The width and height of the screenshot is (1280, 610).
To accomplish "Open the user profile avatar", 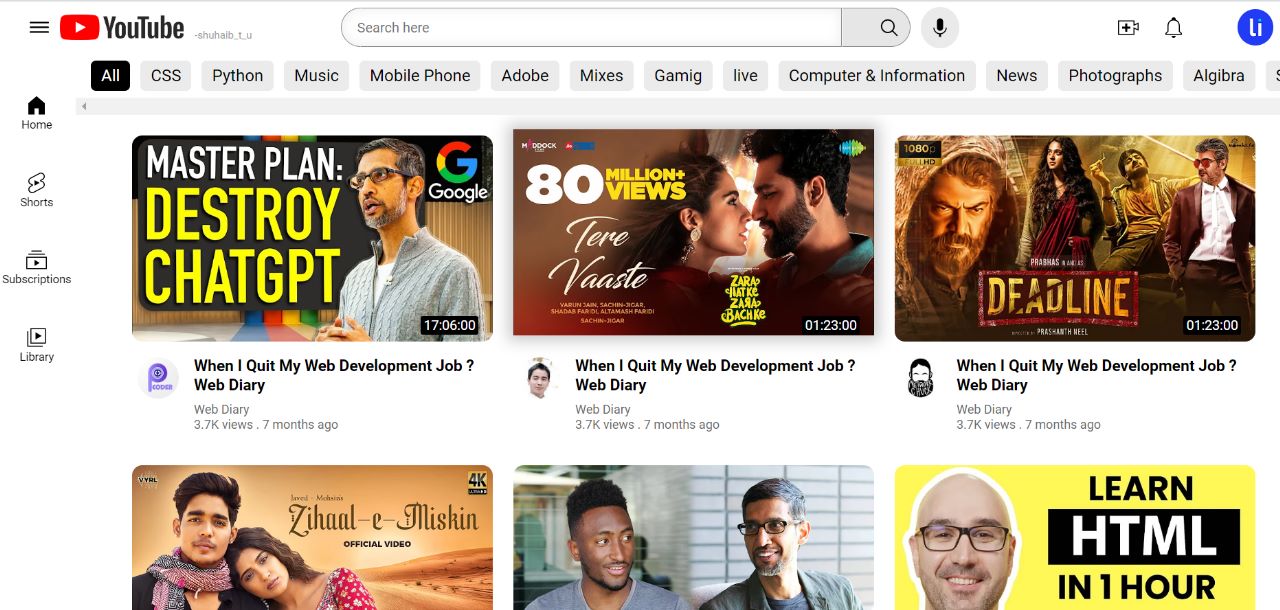I will (1254, 28).
